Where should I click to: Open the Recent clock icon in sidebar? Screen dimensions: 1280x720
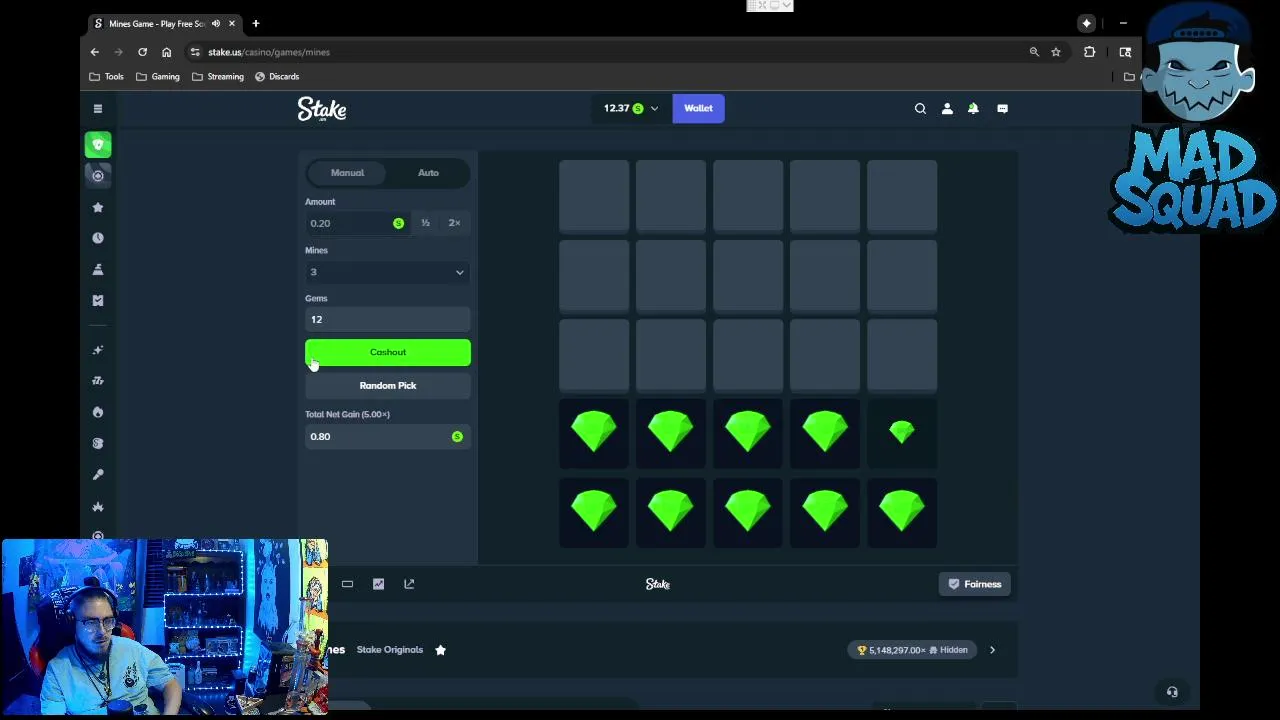click(x=98, y=238)
